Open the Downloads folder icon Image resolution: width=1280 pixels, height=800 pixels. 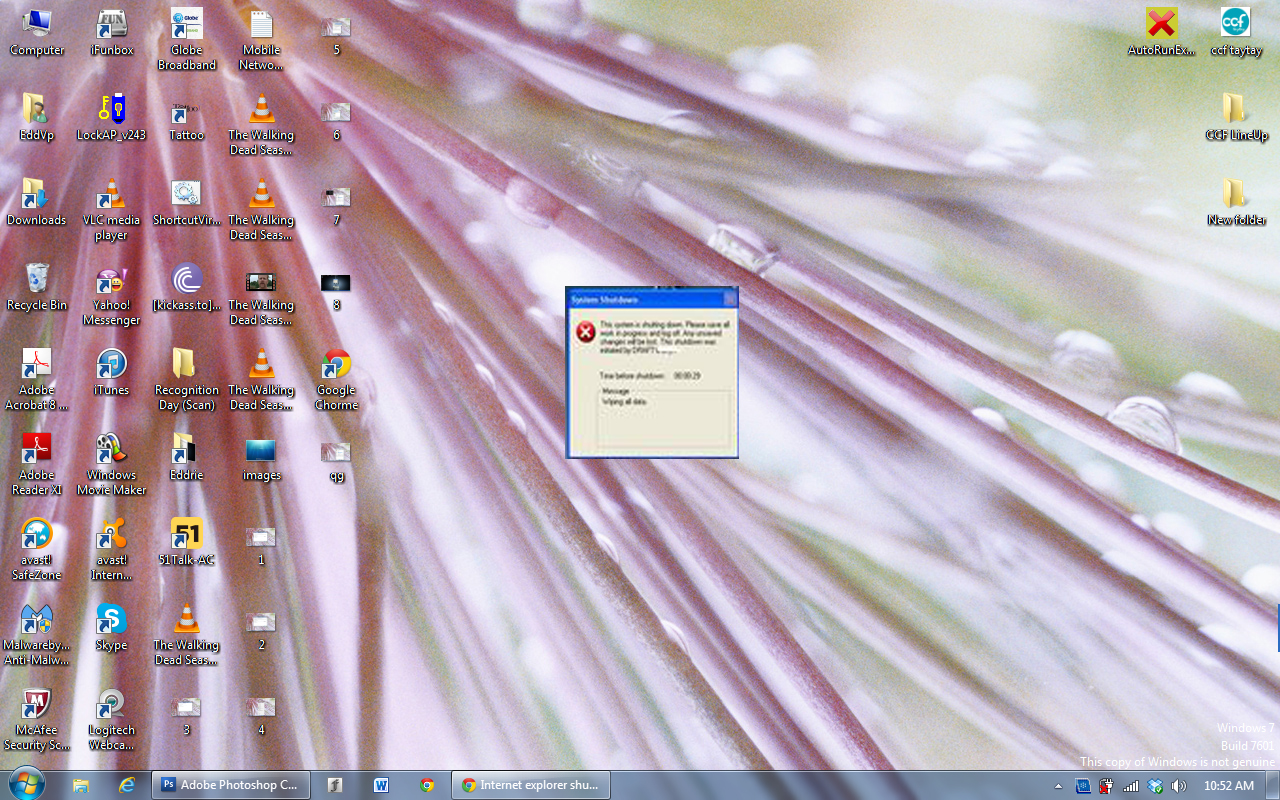tap(36, 202)
